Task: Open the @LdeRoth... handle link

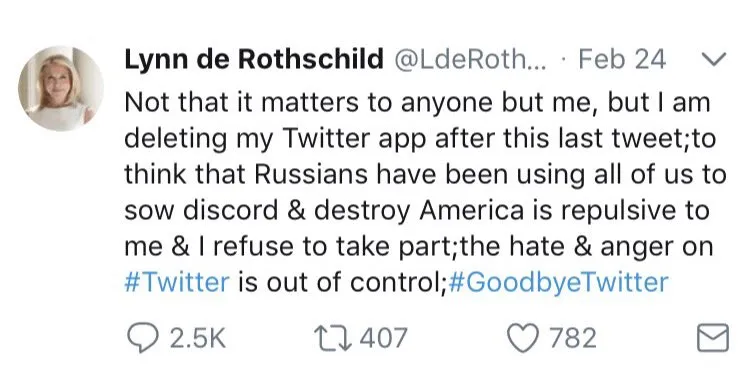Action: (470, 59)
